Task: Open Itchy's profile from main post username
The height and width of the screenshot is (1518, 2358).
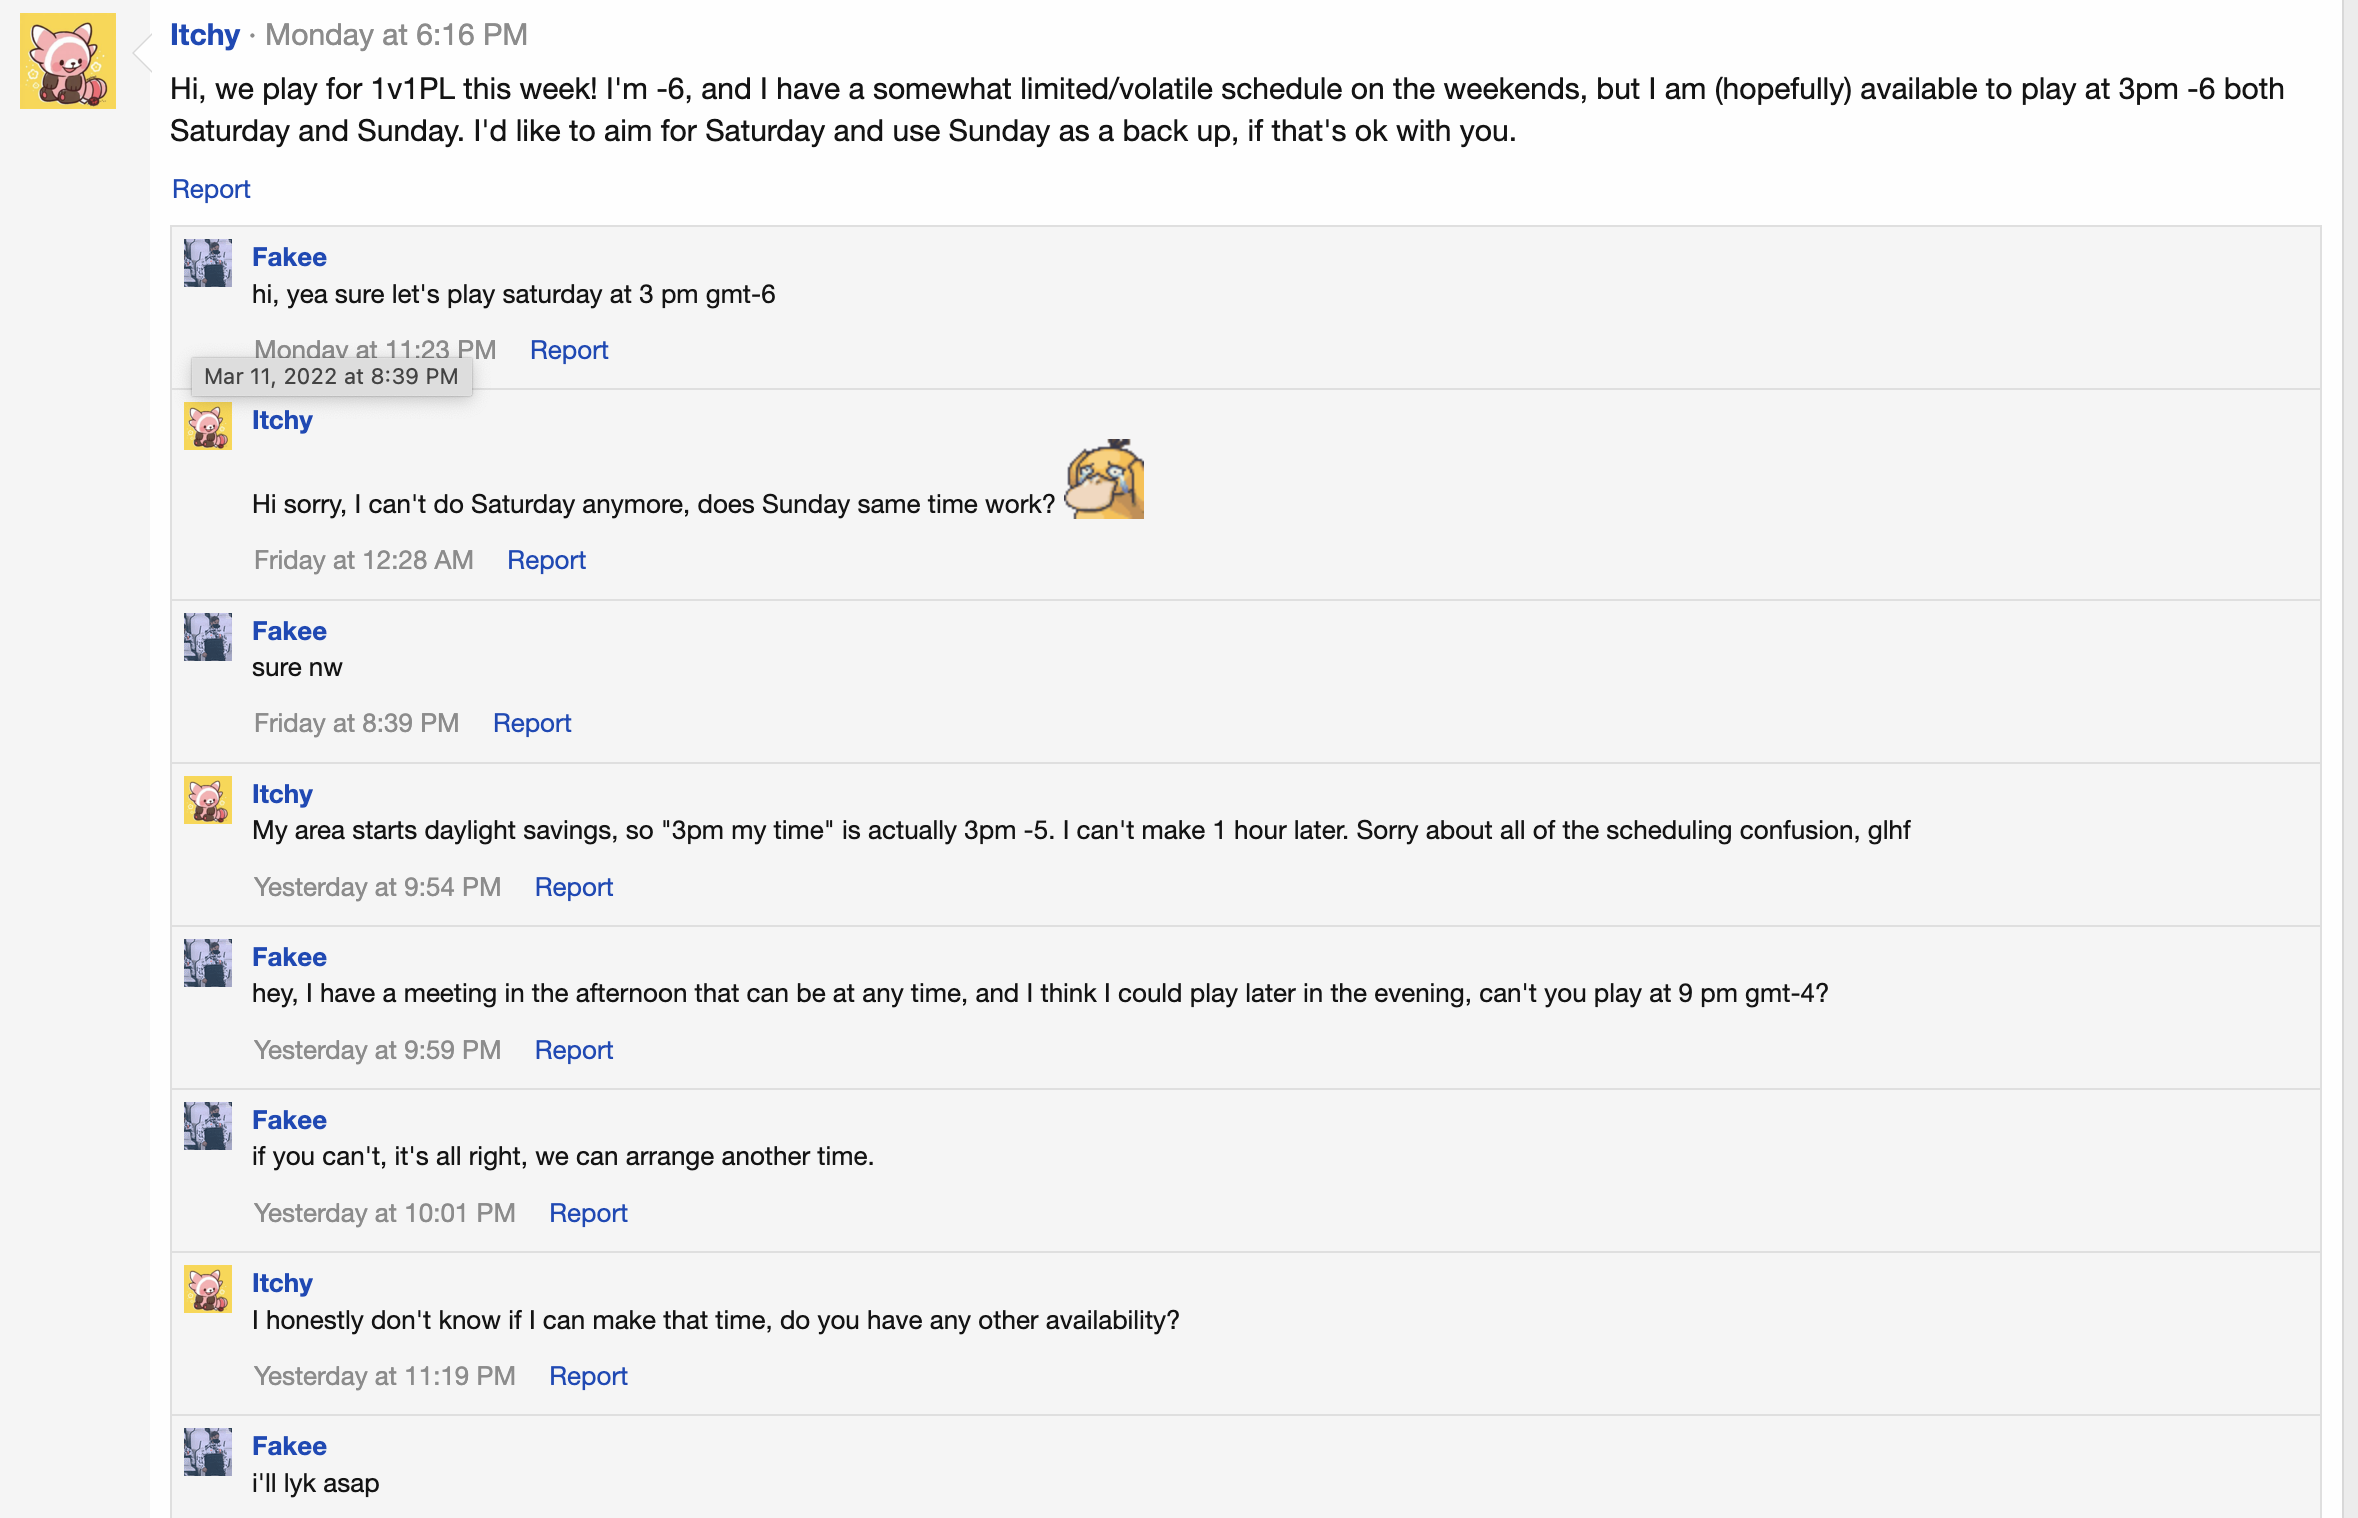Action: click(x=205, y=35)
